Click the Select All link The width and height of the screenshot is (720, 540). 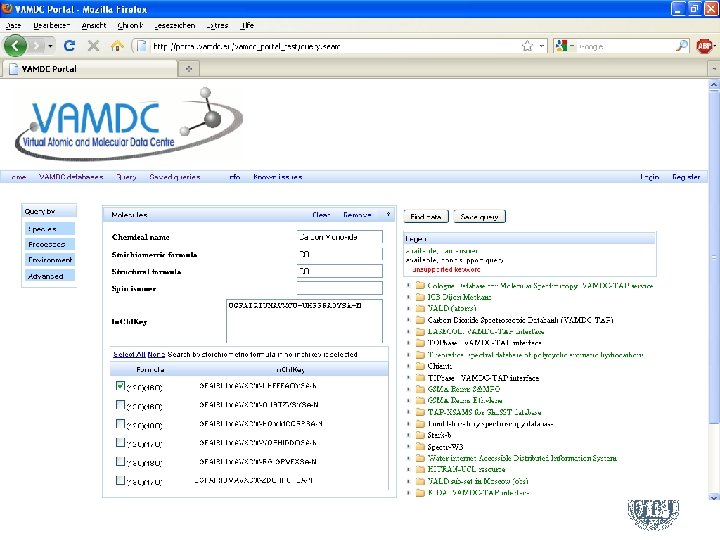pos(129,354)
